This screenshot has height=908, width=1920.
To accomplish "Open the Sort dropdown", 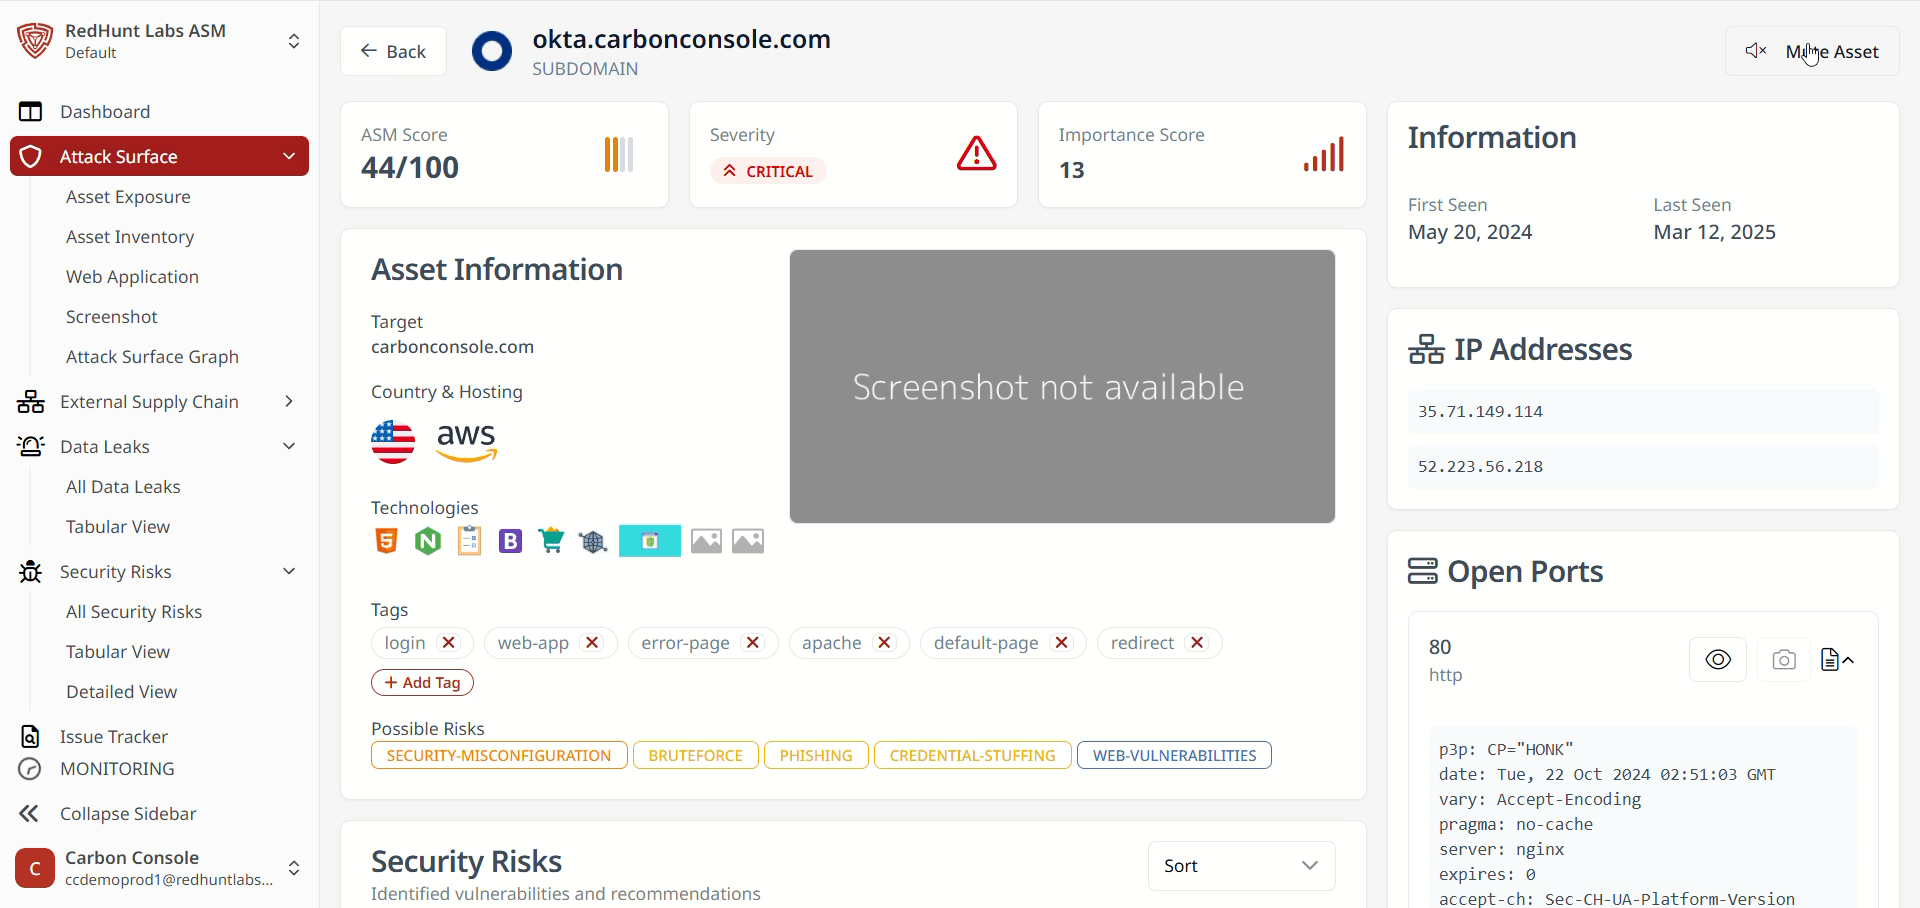I will 1241,866.
